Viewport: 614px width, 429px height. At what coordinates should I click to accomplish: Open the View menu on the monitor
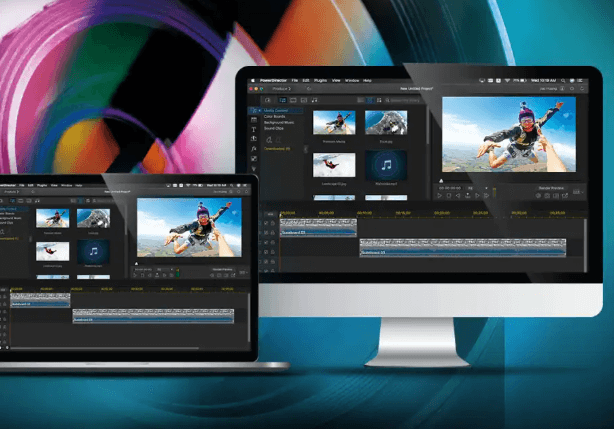click(336, 81)
